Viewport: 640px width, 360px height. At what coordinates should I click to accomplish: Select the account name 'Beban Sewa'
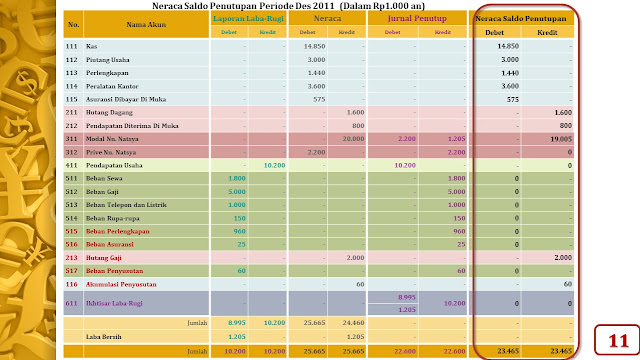104,178
